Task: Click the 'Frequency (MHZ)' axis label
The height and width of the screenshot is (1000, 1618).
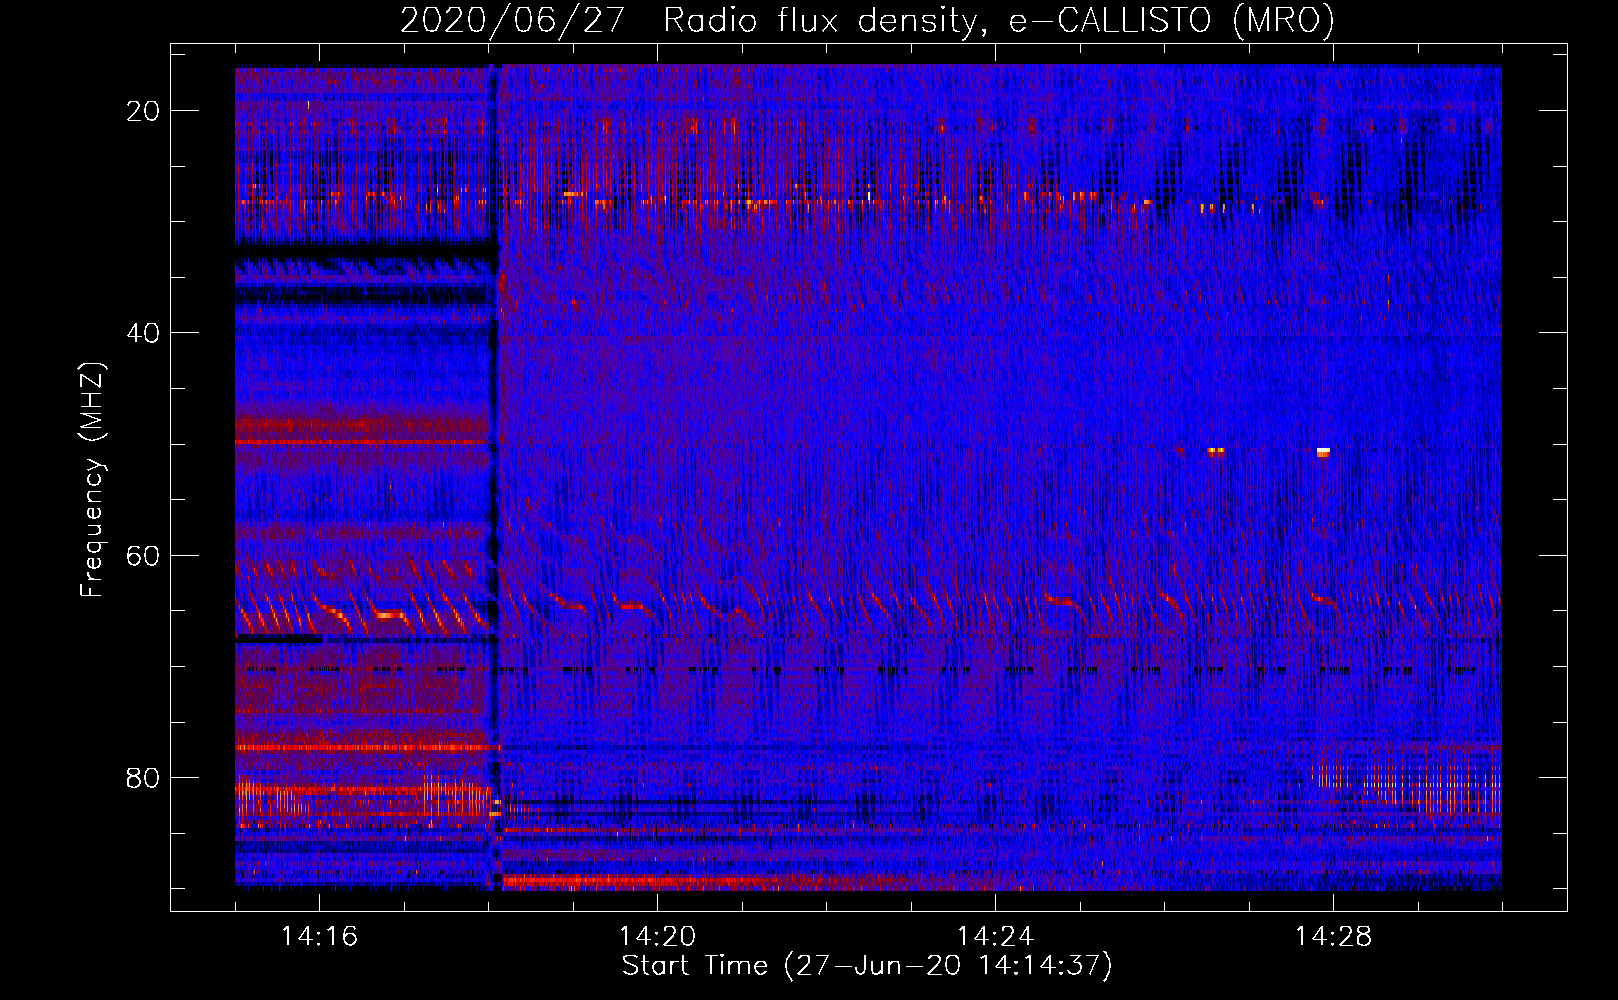Action: tap(92, 480)
